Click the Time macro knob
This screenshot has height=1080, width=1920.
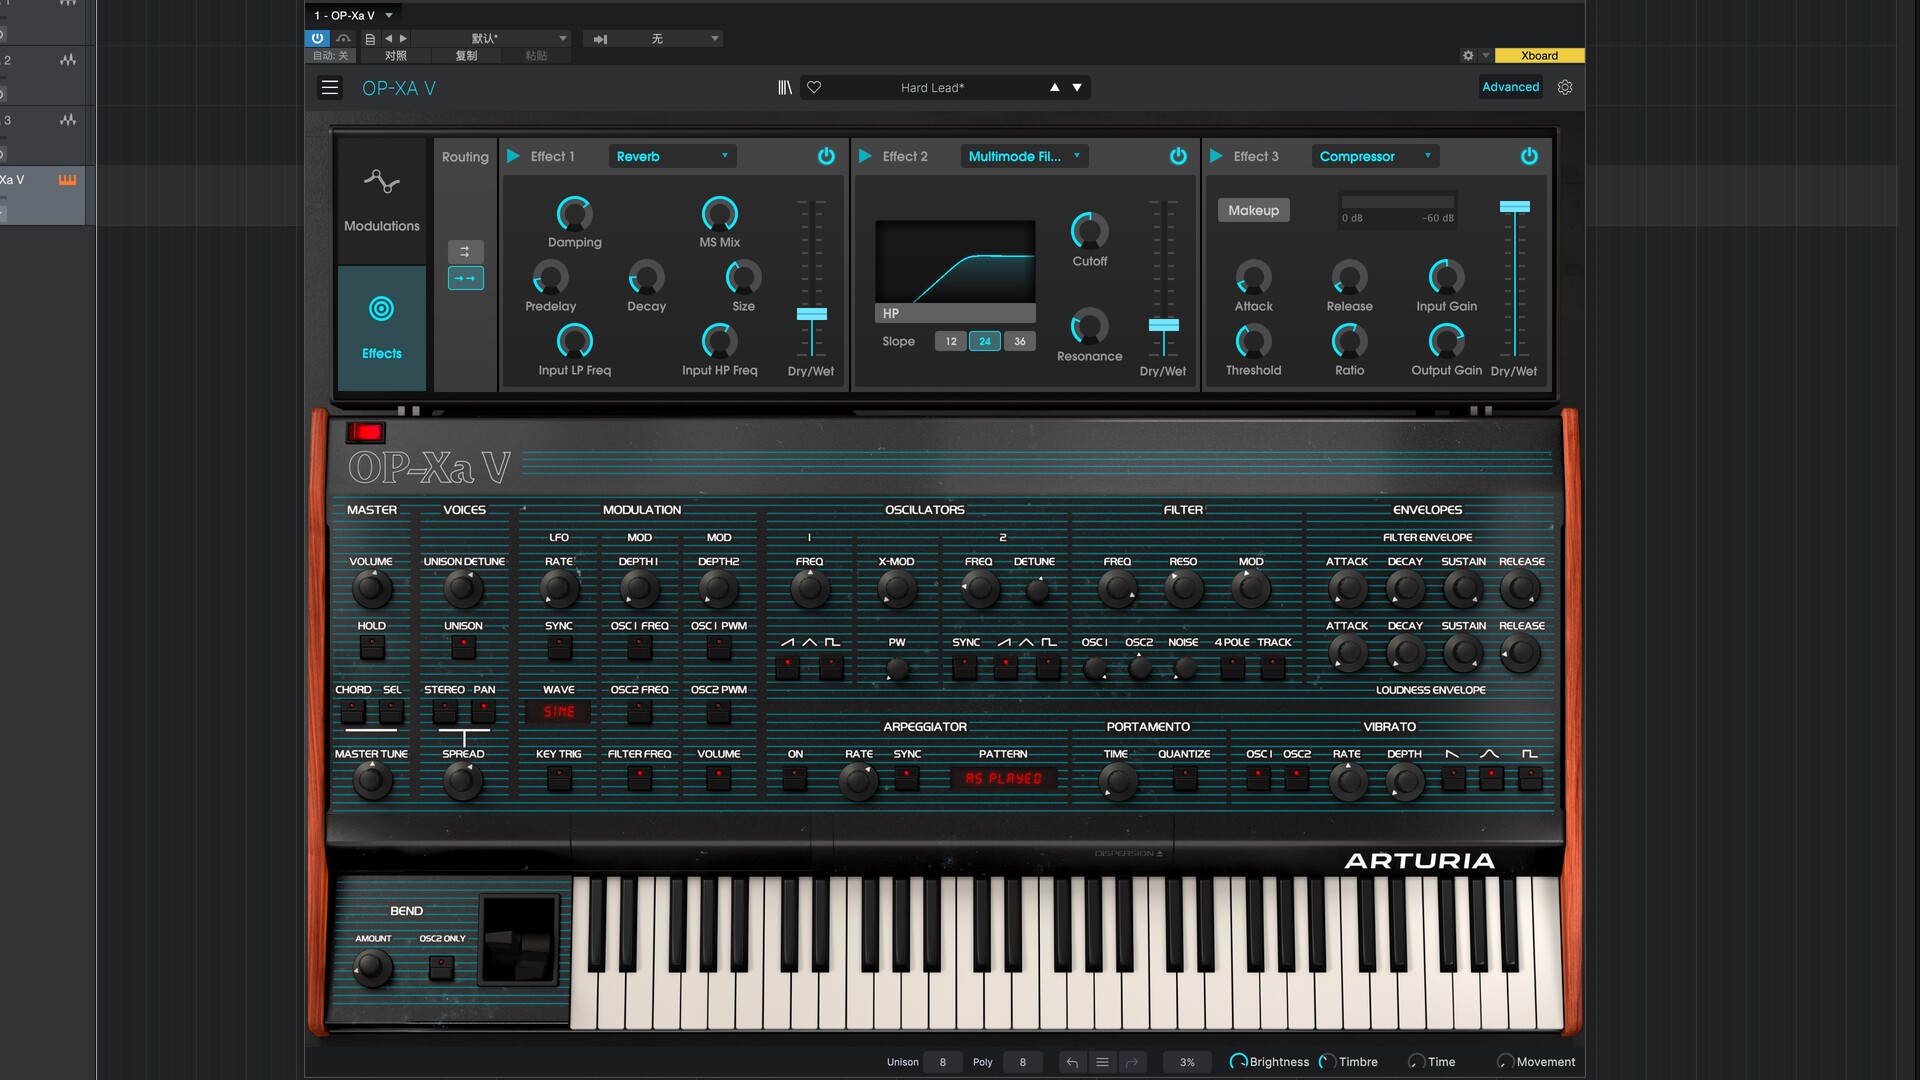1416,1062
